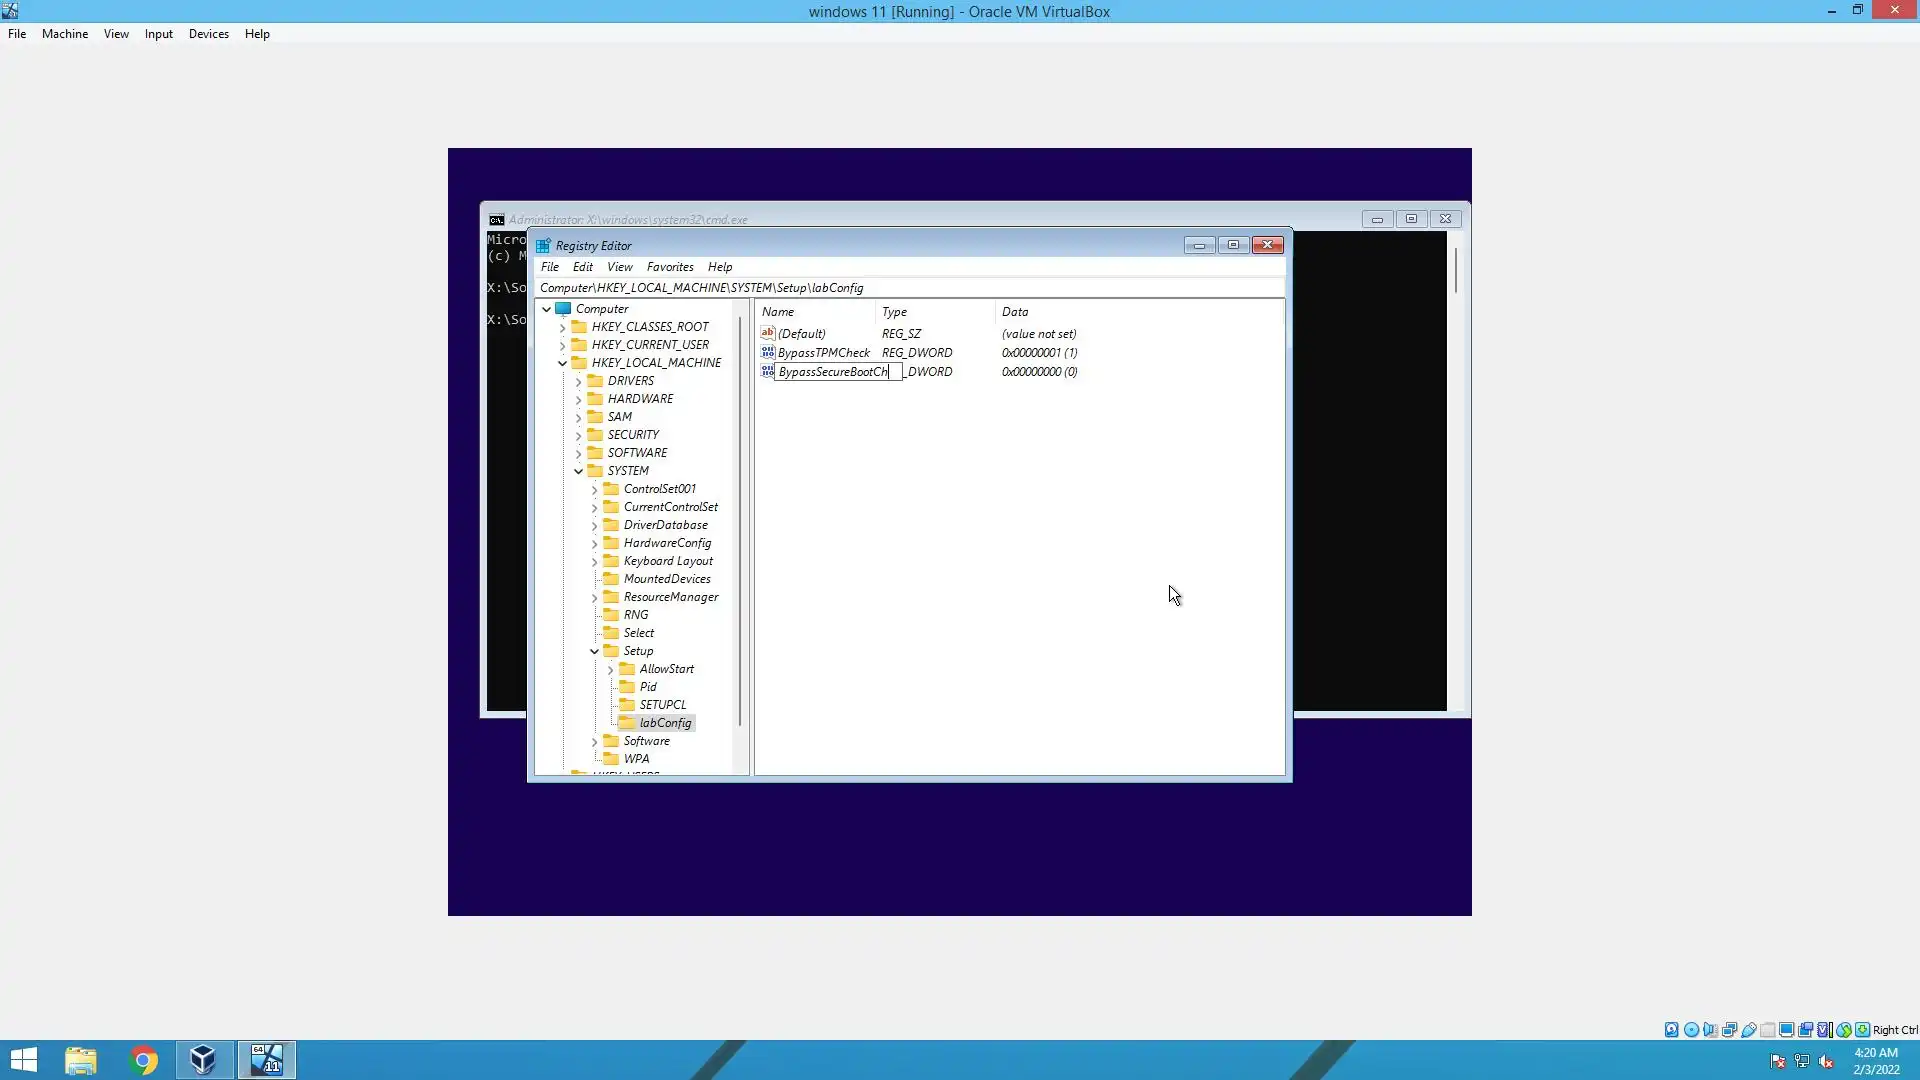The image size is (1920, 1080).
Task: Open the Favorites menu in Registry Editor
Action: coord(669,267)
